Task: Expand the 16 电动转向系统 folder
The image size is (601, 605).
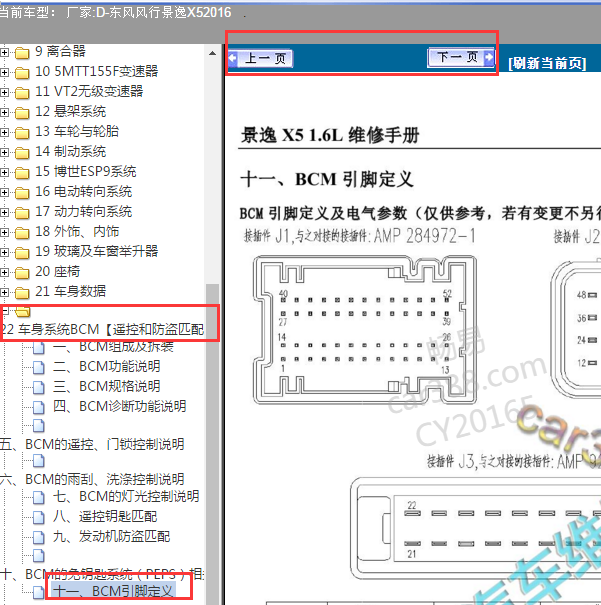Action: click(4, 192)
